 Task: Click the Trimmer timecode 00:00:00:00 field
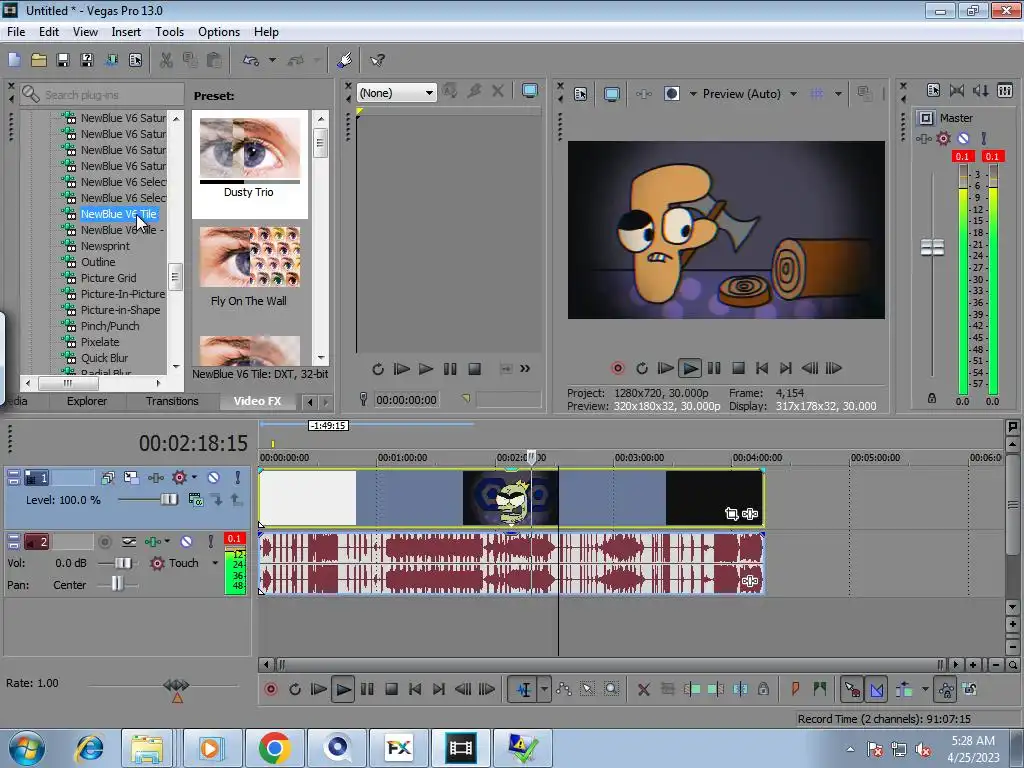pos(406,400)
